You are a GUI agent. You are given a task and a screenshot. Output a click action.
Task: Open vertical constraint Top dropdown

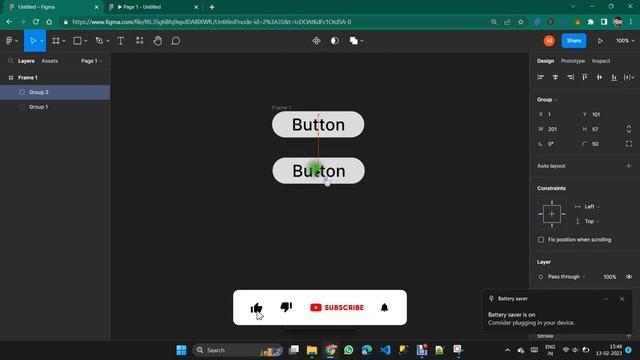pos(592,221)
